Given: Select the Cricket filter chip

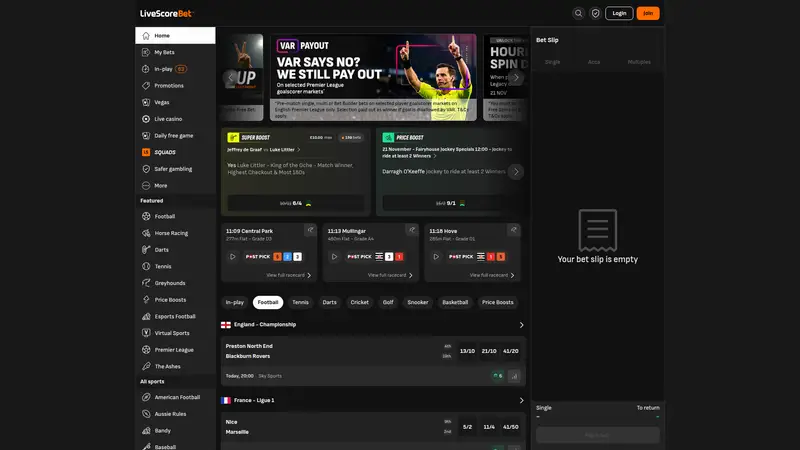Looking at the screenshot, I should click(x=359, y=303).
